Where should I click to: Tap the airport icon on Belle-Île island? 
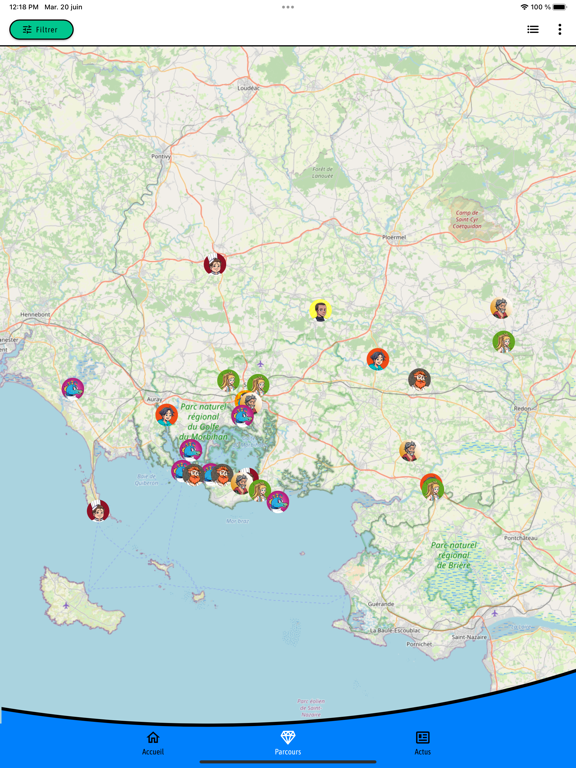(x=66, y=606)
